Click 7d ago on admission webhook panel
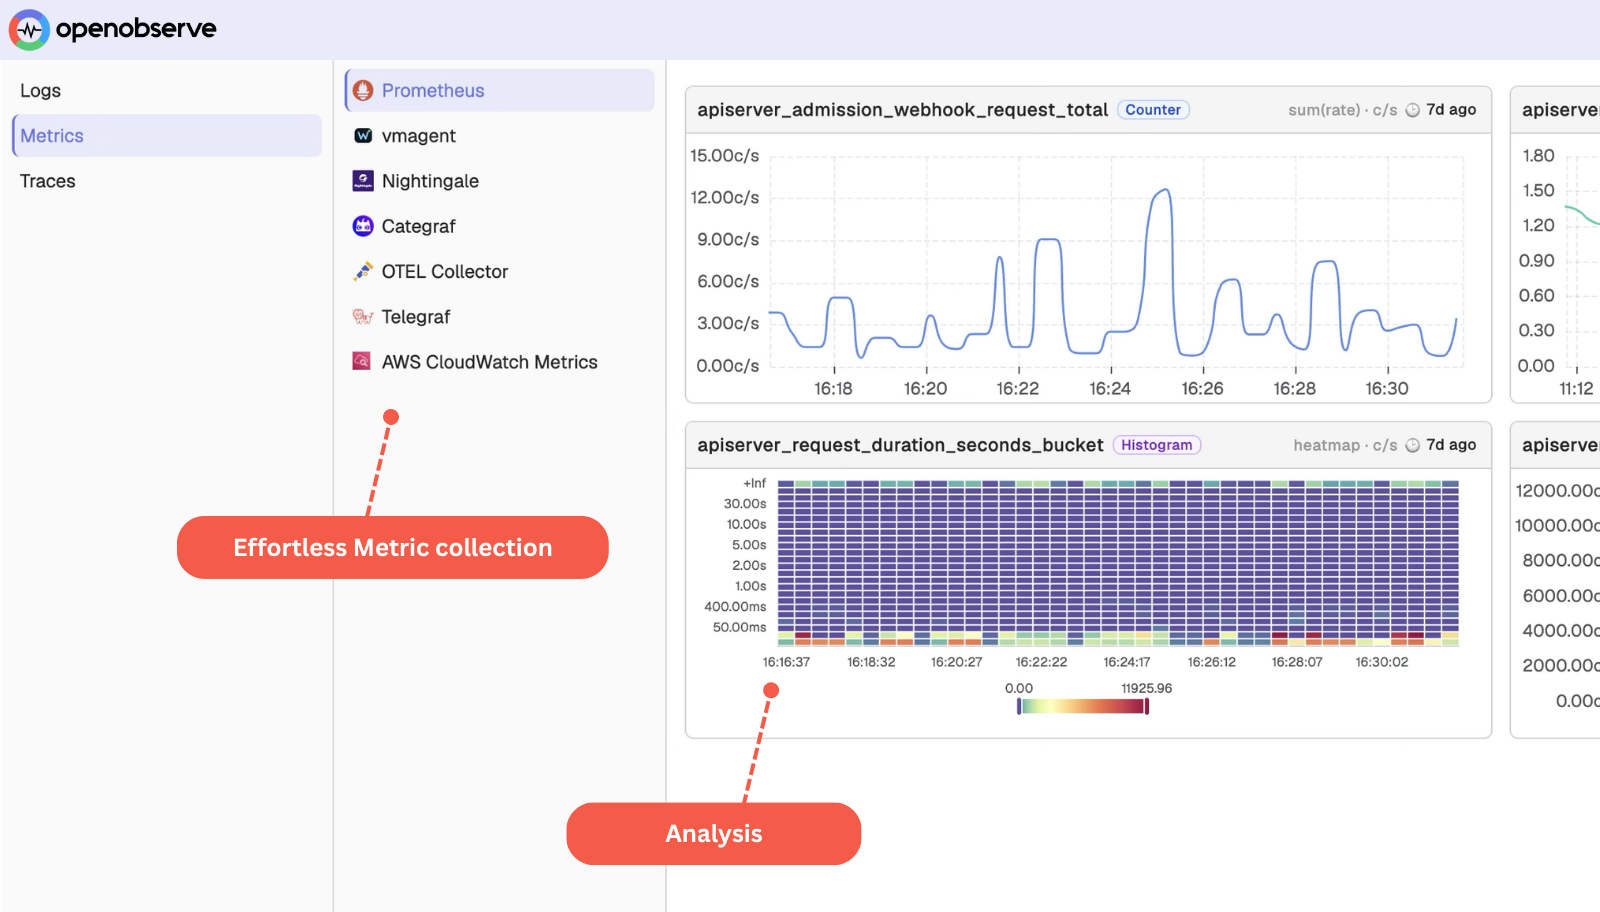 [1451, 110]
